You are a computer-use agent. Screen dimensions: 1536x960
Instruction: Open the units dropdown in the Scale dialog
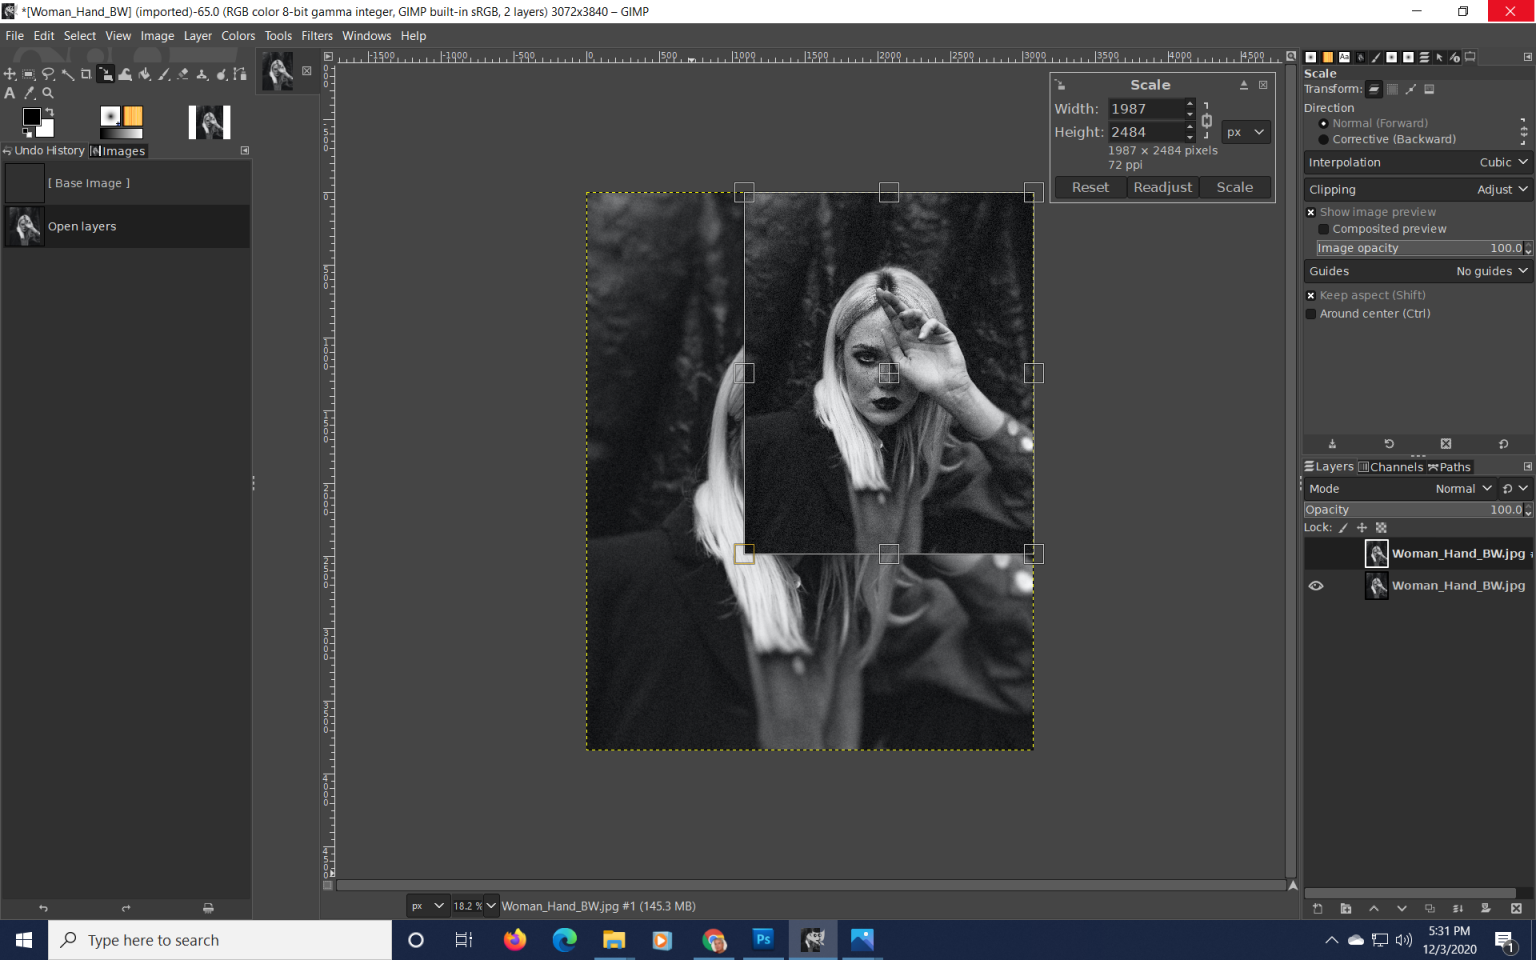[x=1245, y=131]
